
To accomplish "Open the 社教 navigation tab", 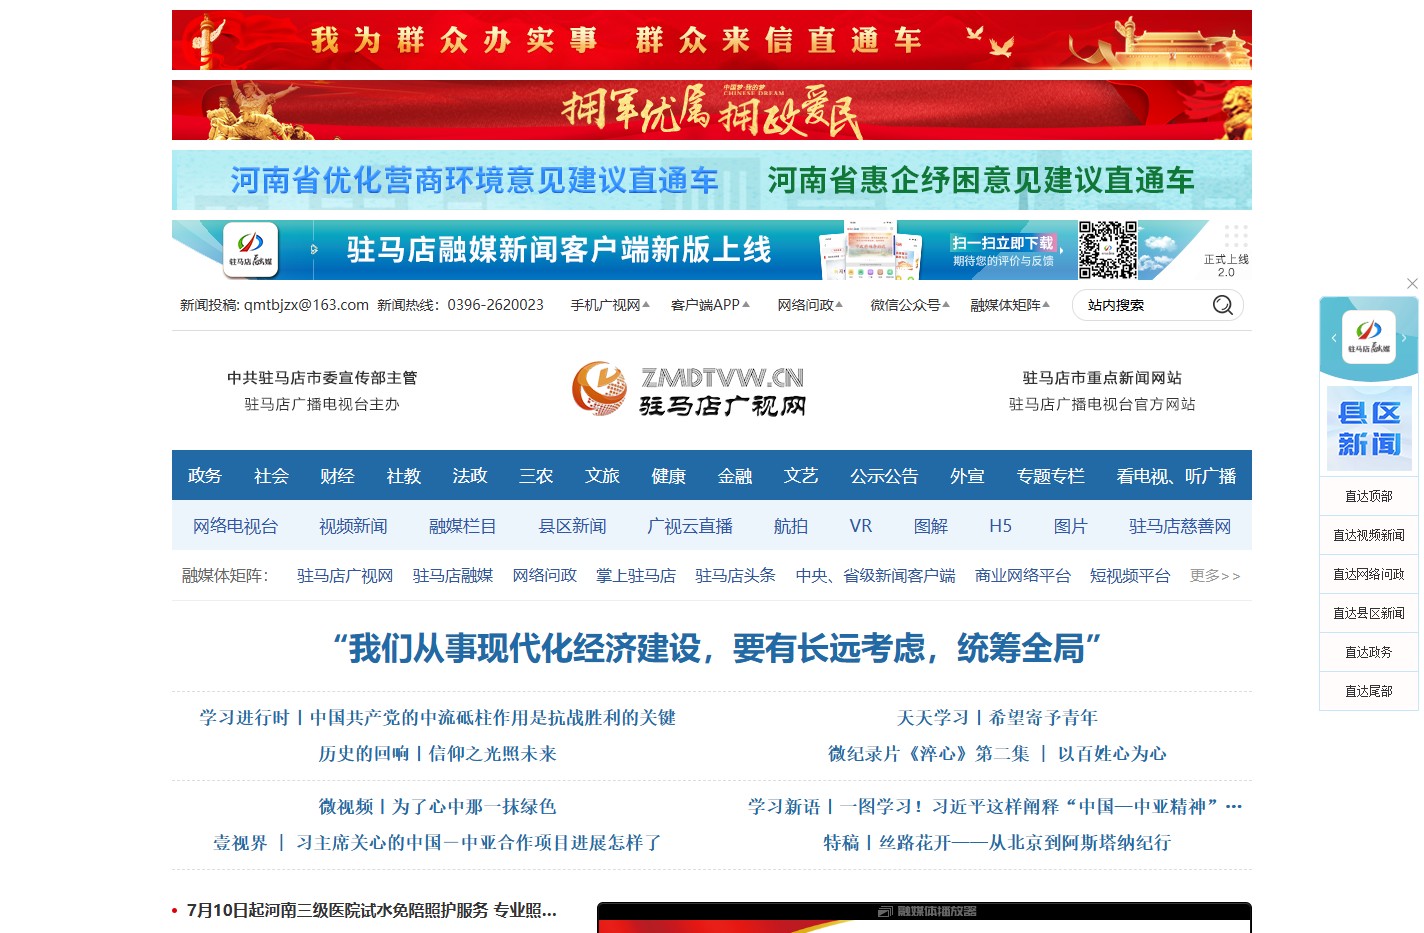I will coord(404,476).
